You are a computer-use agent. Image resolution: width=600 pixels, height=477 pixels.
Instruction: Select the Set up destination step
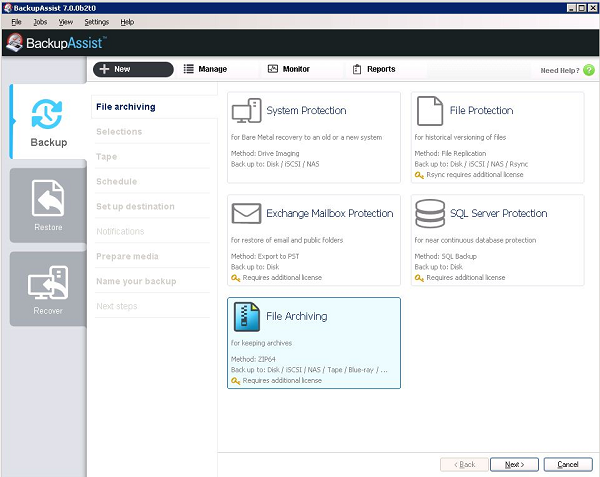(152, 206)
